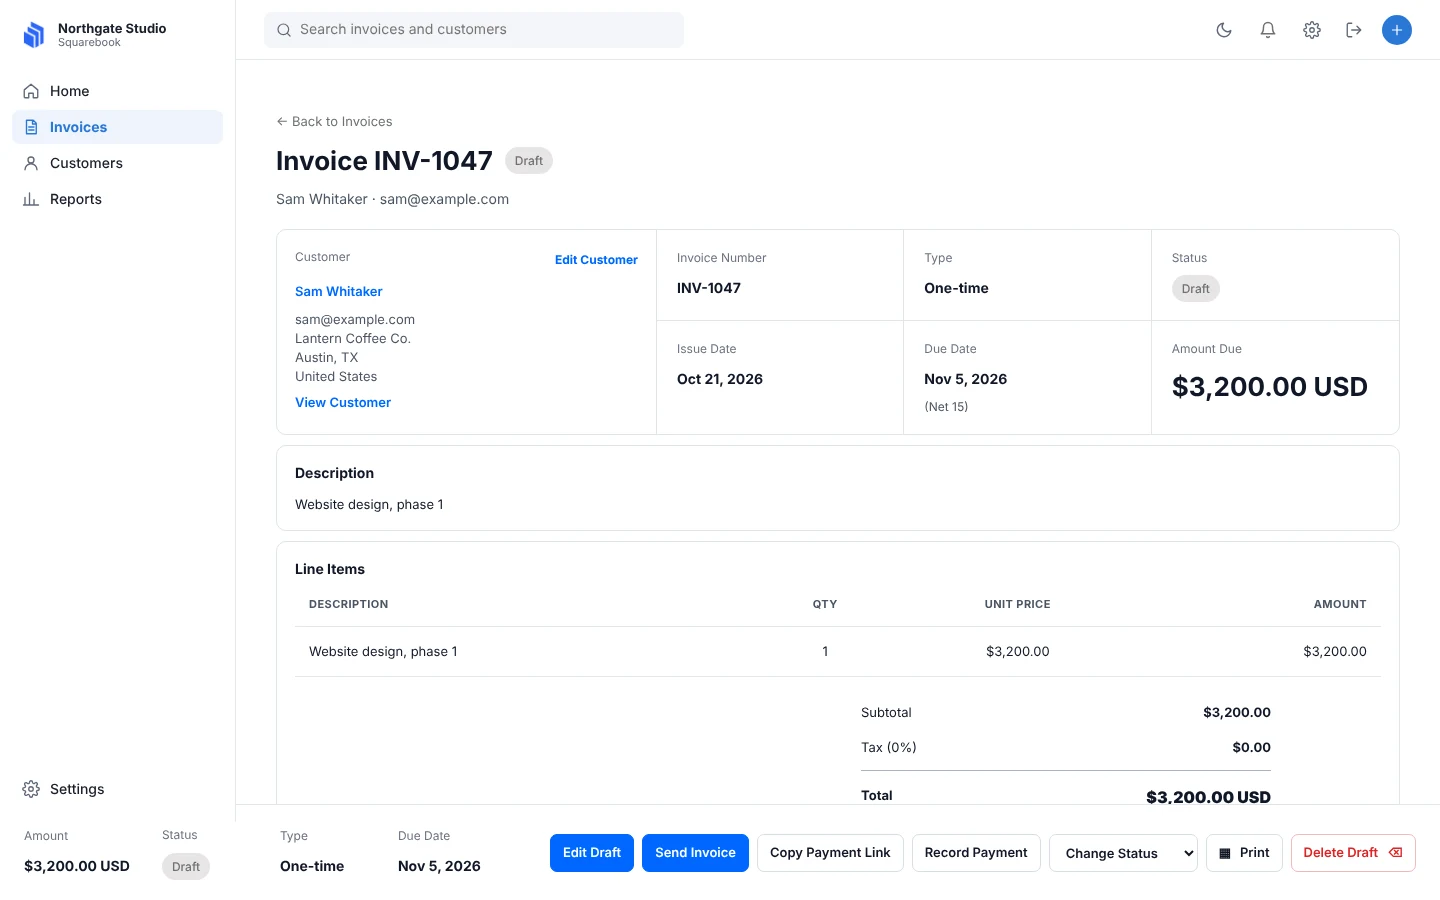Click the Edit Customer link
Viewport: 1440px width, 900px height.
click(596, 260)
